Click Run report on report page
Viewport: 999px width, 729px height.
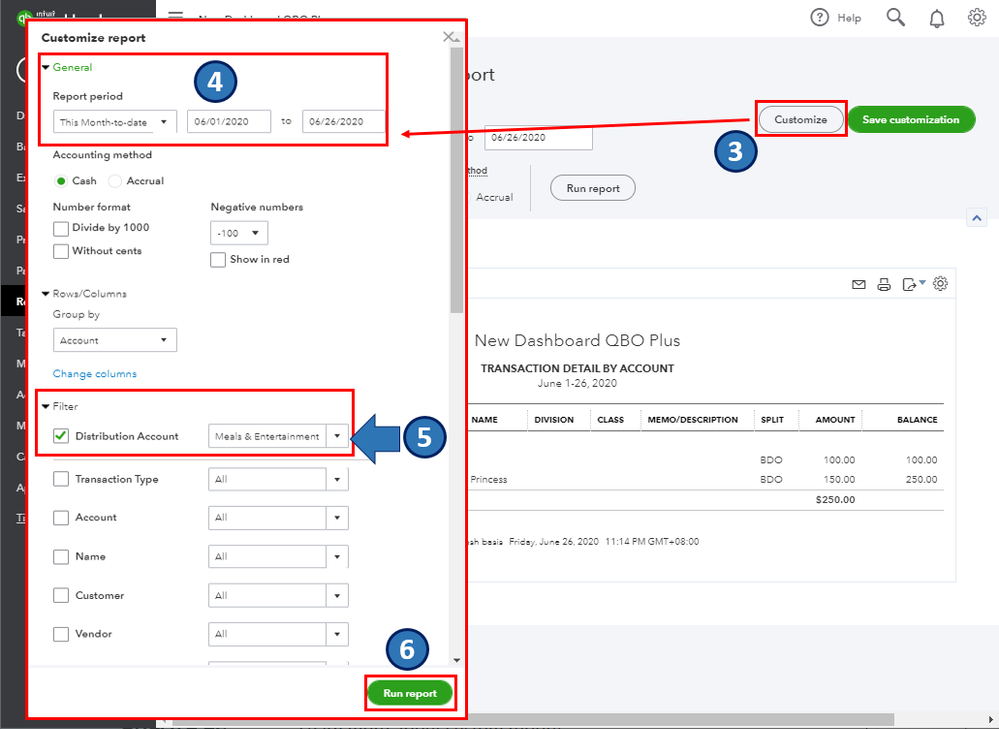tap(593, 188)
